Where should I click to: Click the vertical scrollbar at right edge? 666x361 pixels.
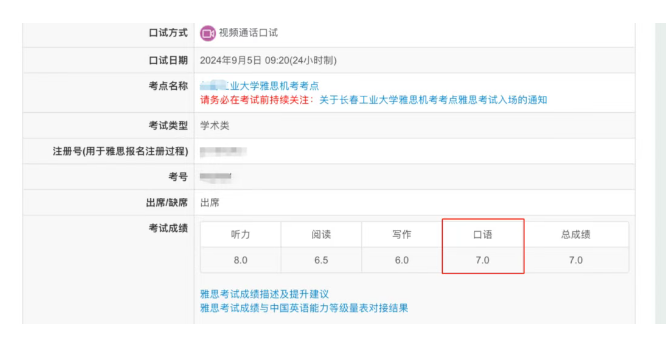(660, 173)
